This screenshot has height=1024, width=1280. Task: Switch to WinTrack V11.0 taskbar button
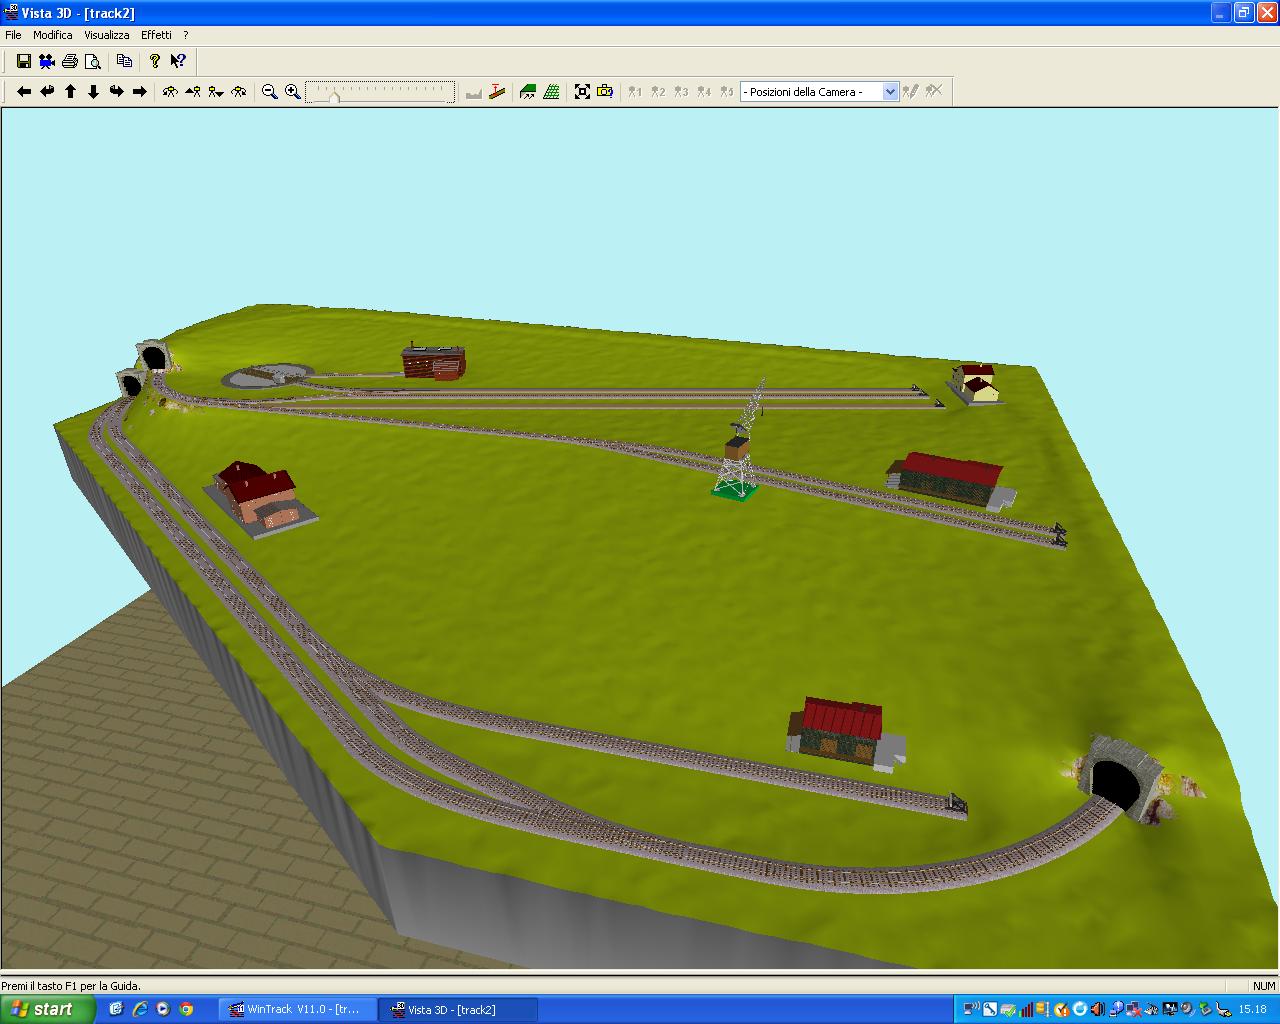tap(298, 1009)
